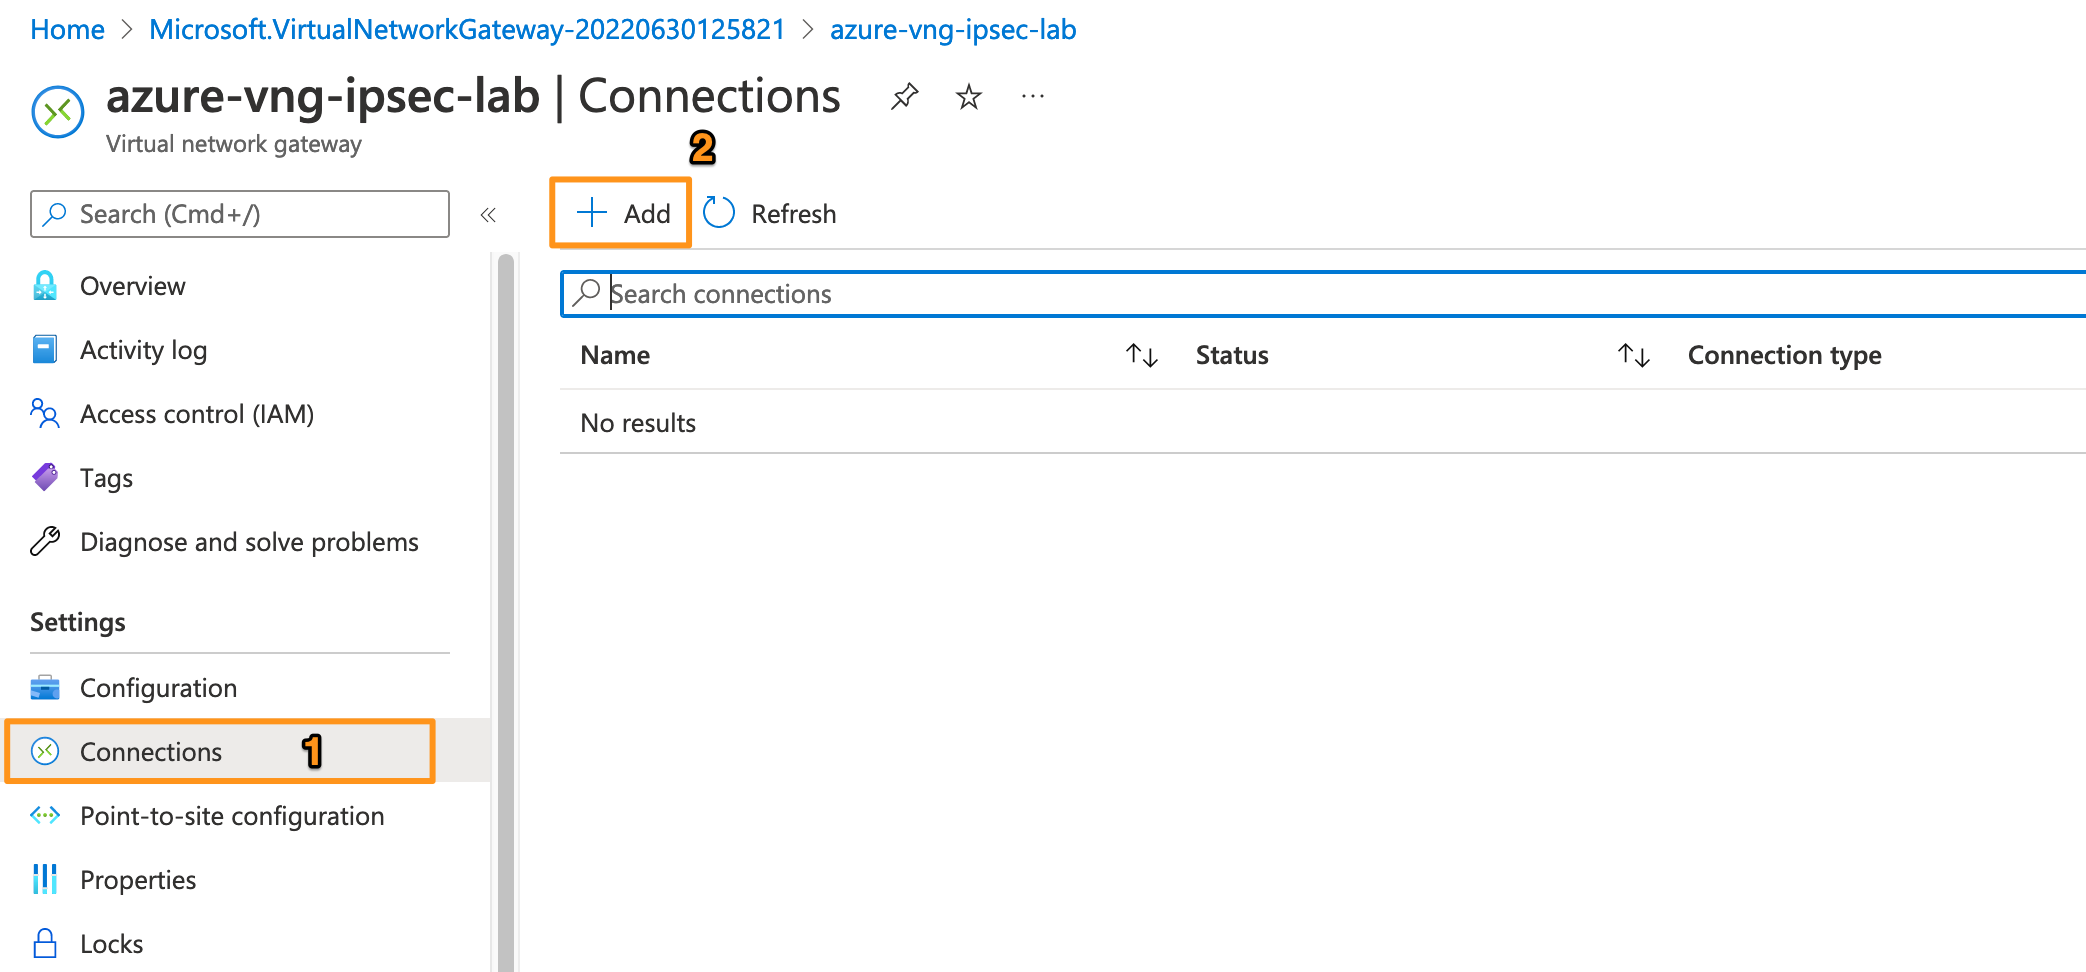
Task: Click the virtual network gateway header icon
Action: (x=58, y=111)
